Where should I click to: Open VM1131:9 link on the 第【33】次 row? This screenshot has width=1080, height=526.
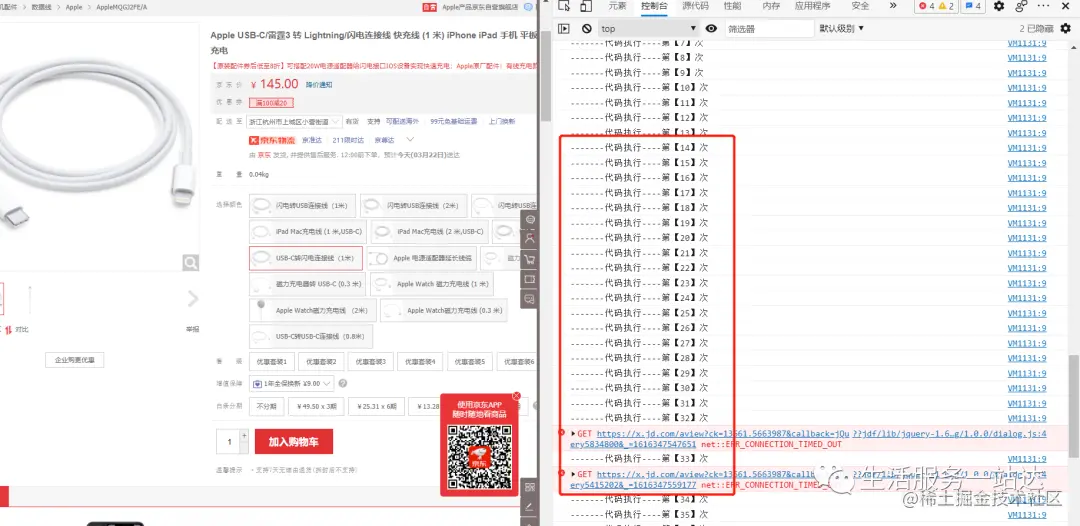[x=1026, y=459]
